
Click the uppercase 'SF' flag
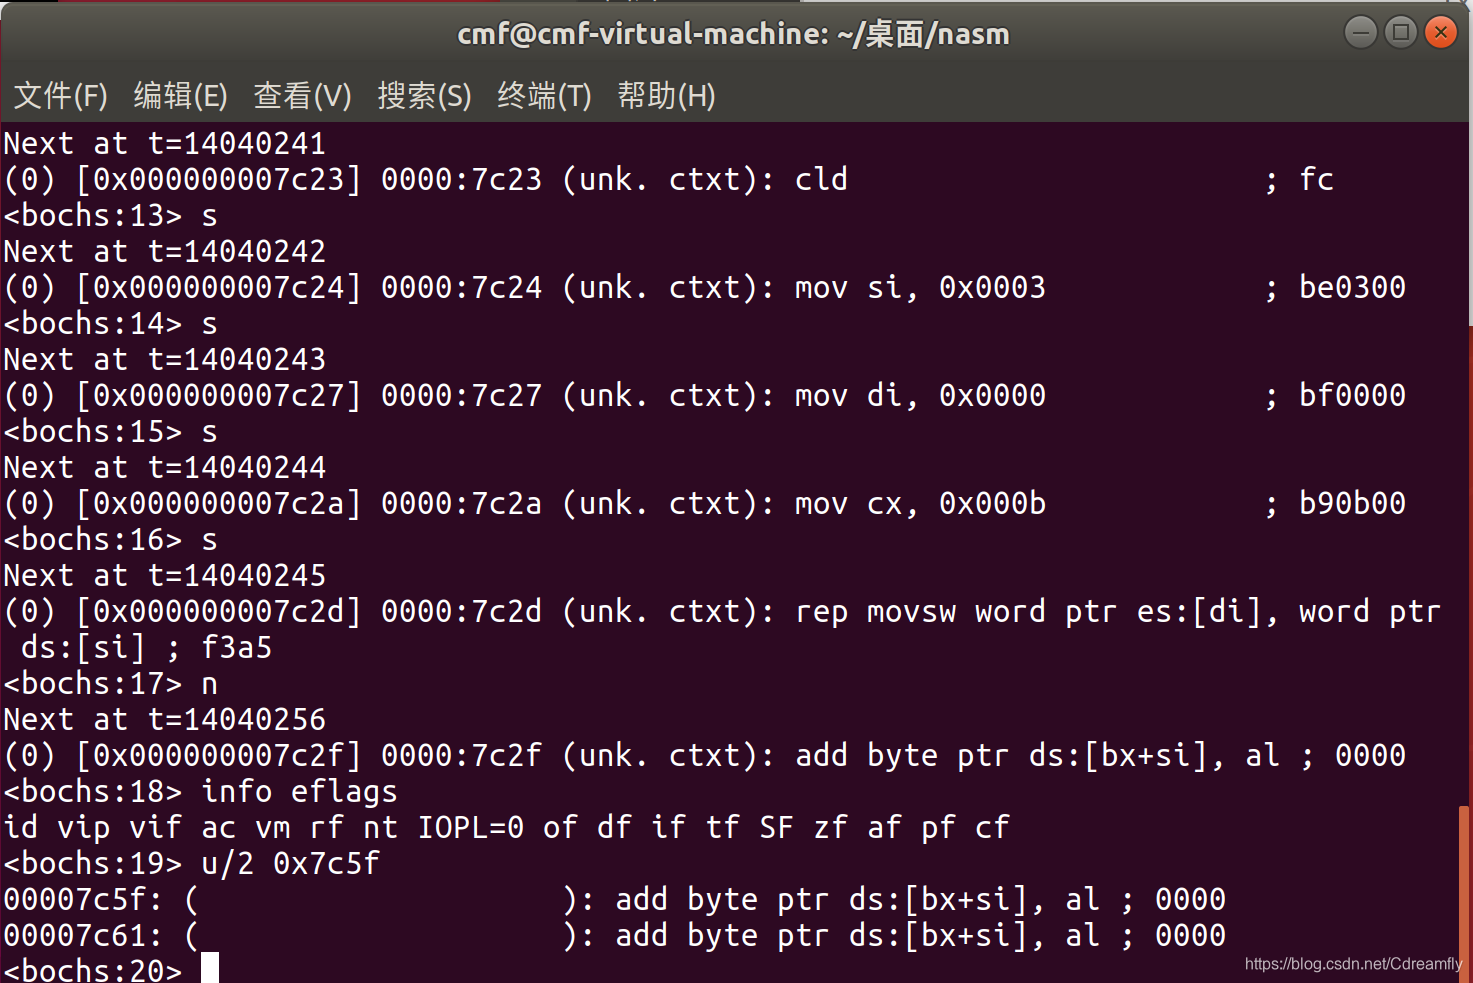[x=776, y=827]
